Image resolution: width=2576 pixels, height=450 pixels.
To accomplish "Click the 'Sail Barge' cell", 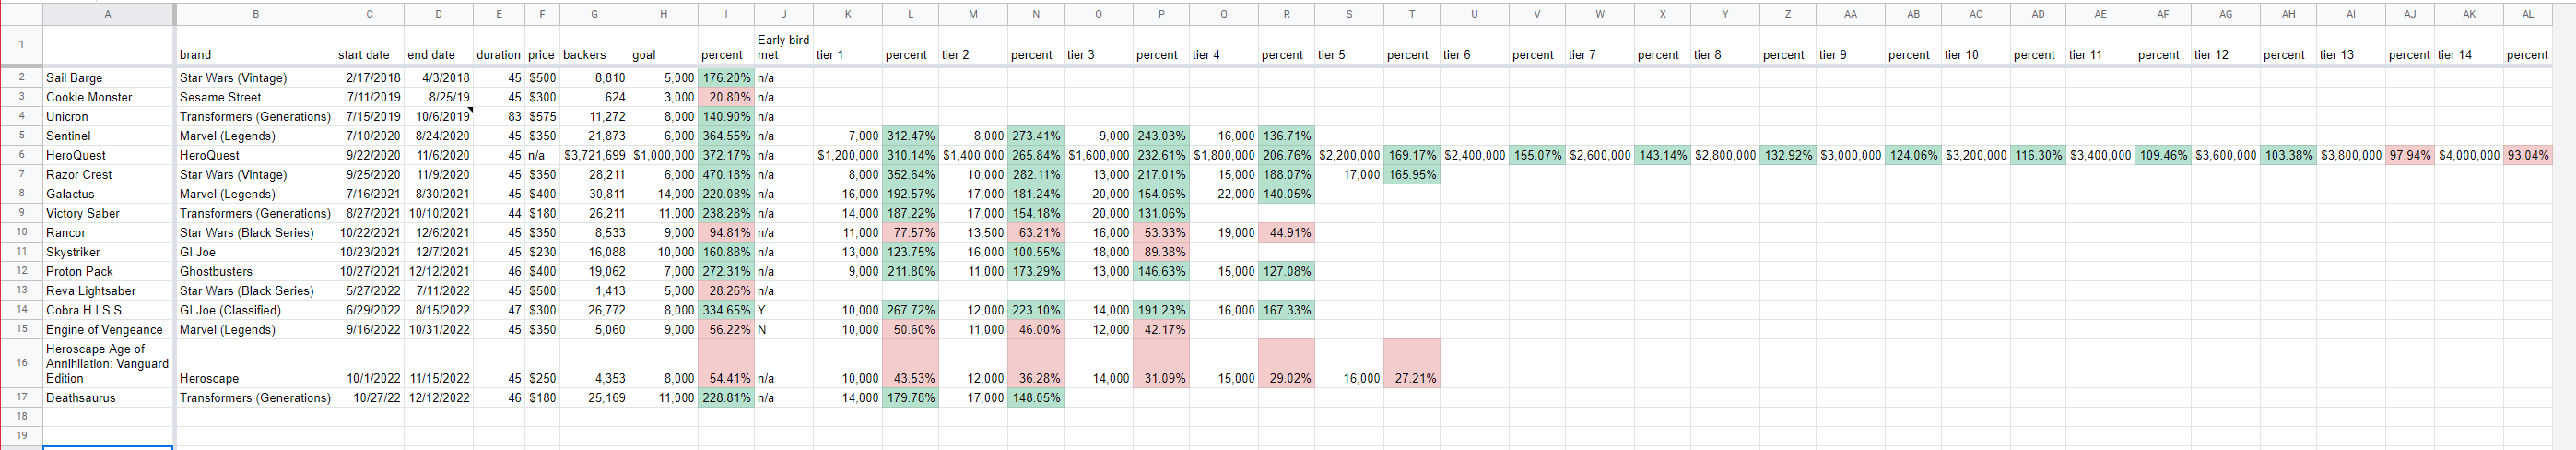I will [108, 78].
